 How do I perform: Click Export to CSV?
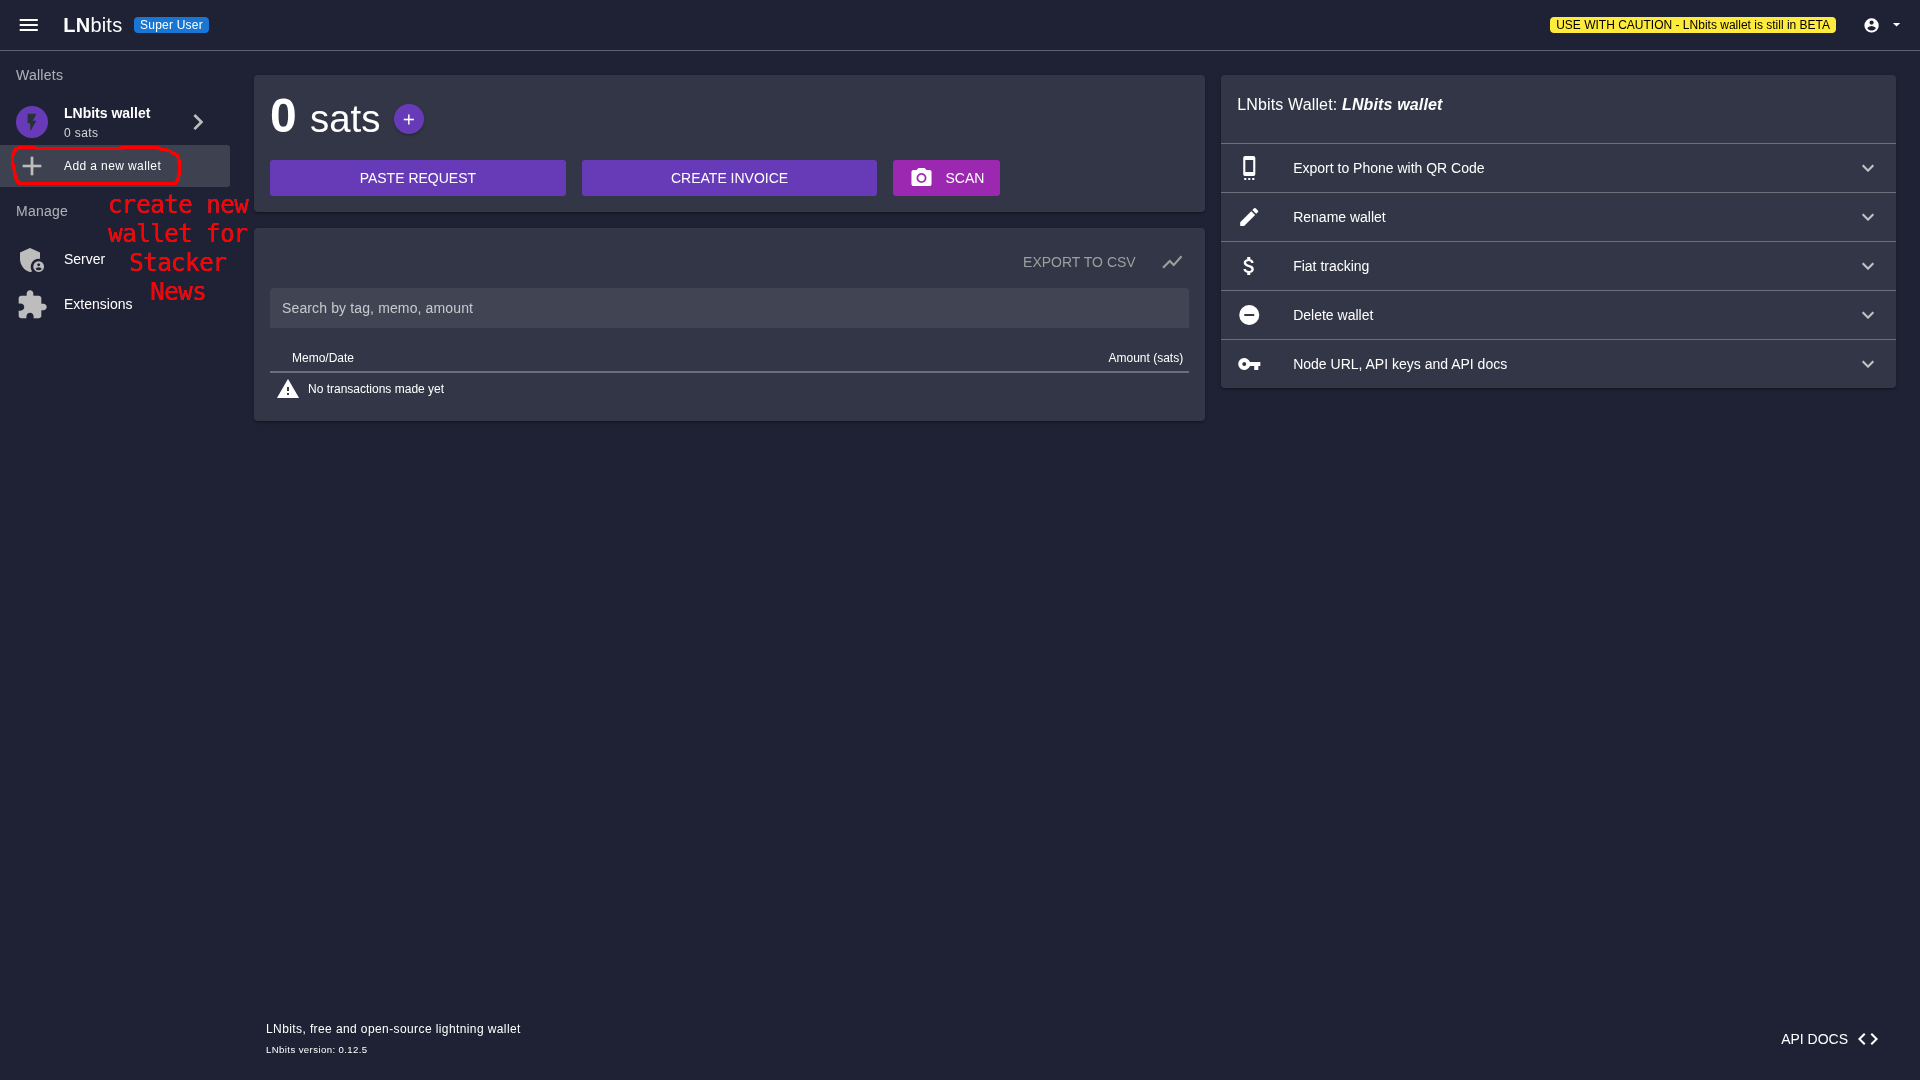[x=1078, y=262]
